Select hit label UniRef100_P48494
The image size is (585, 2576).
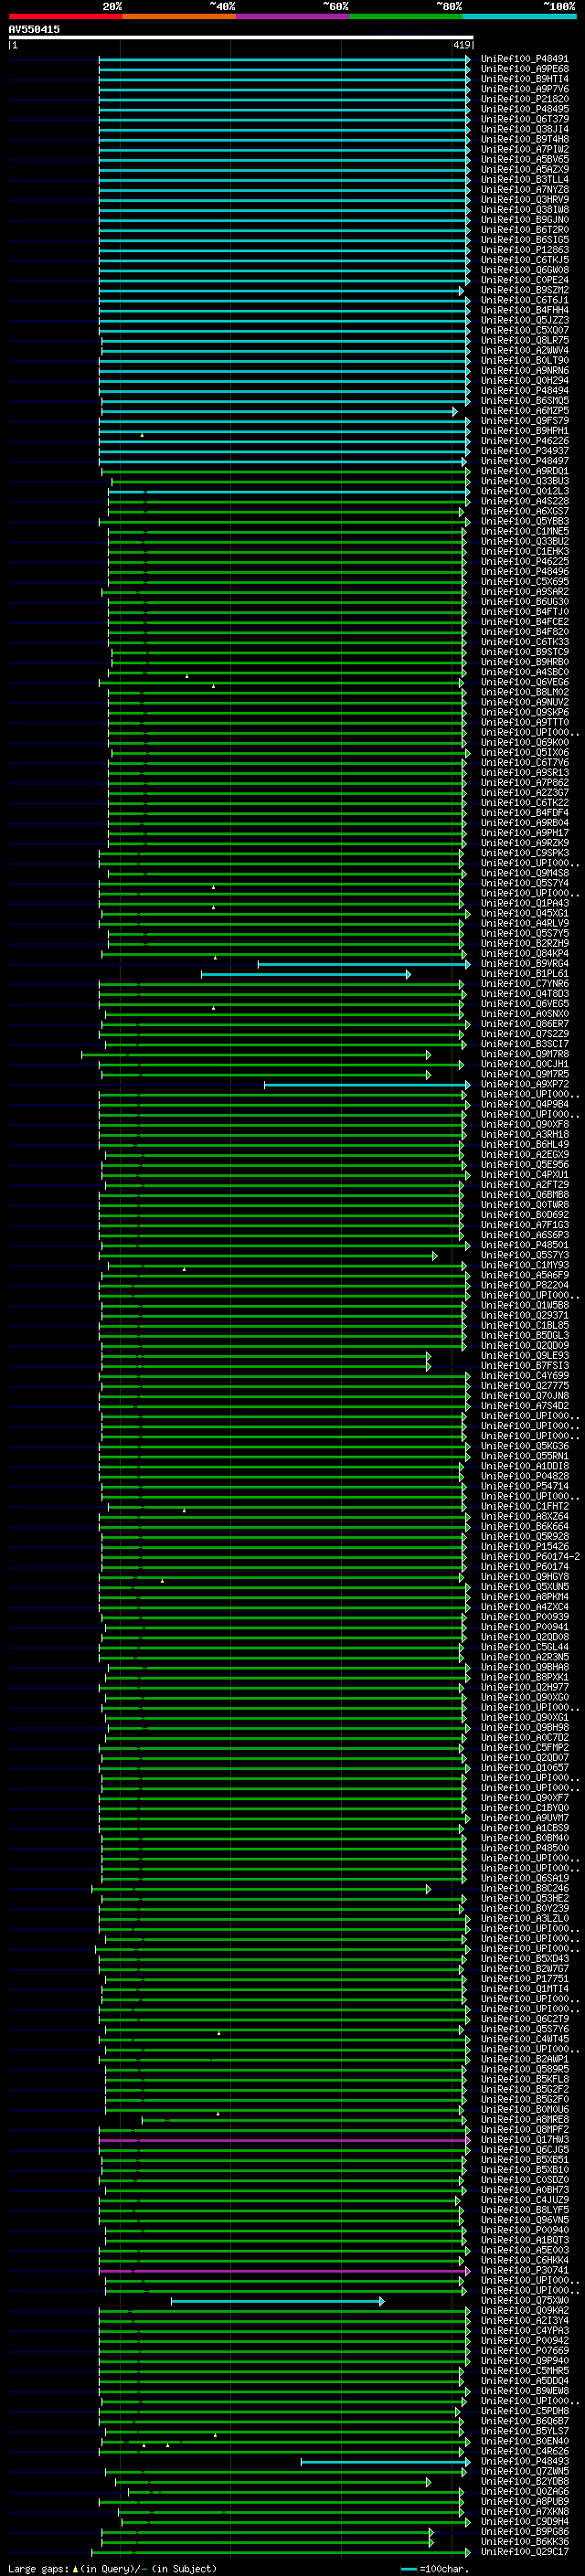coord(524,391)
